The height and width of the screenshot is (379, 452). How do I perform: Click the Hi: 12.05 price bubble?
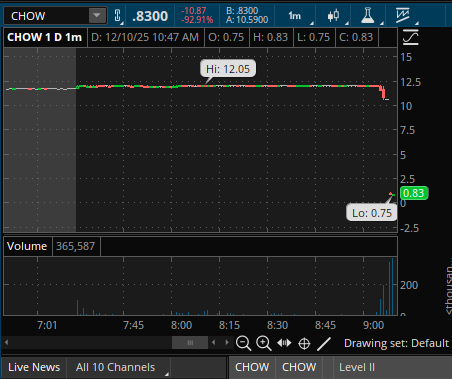point(228,69)
